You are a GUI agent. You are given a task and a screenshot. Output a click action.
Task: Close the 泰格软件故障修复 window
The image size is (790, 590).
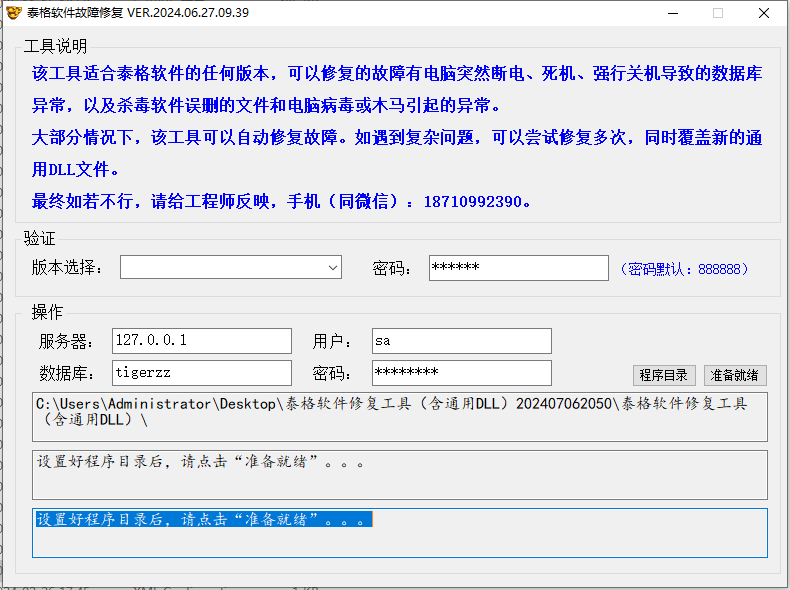[763, 13]
